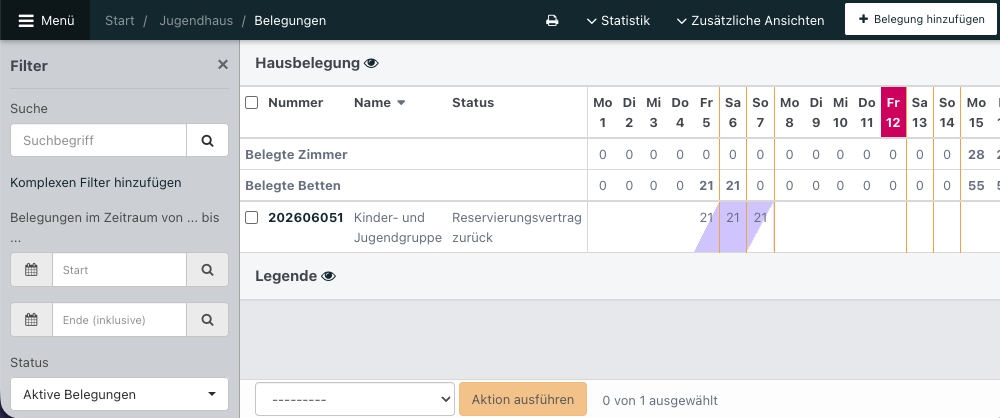The height and width of the screenshot is (418, 1000).
Task: Click the Hausbelegung section heading
Action: [307, 63]
